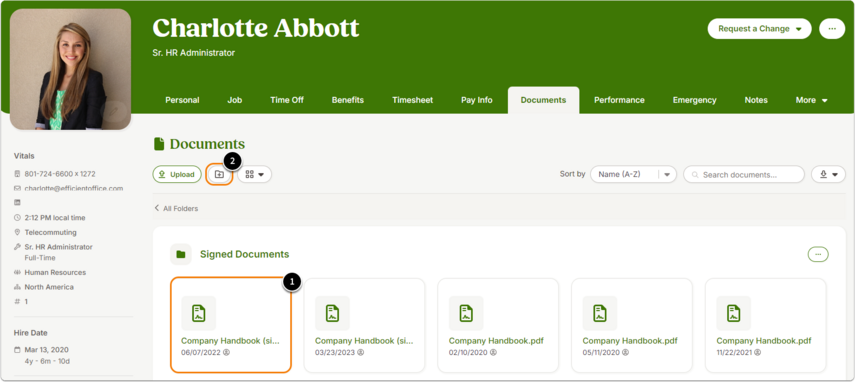Click the Search documents field
This screenshot has width=855, height=382.
pyautogui.click(x=744, y=174)
